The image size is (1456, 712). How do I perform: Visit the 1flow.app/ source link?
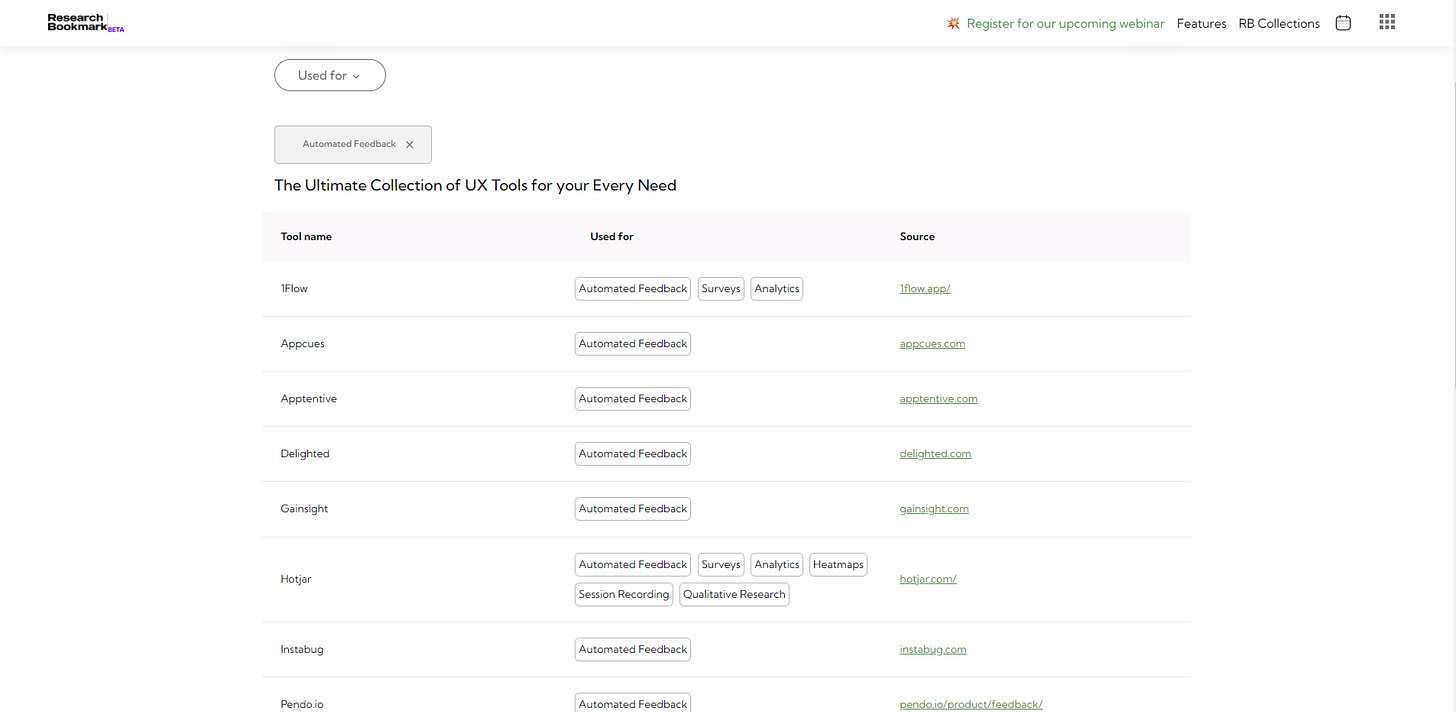pos(925,288)
